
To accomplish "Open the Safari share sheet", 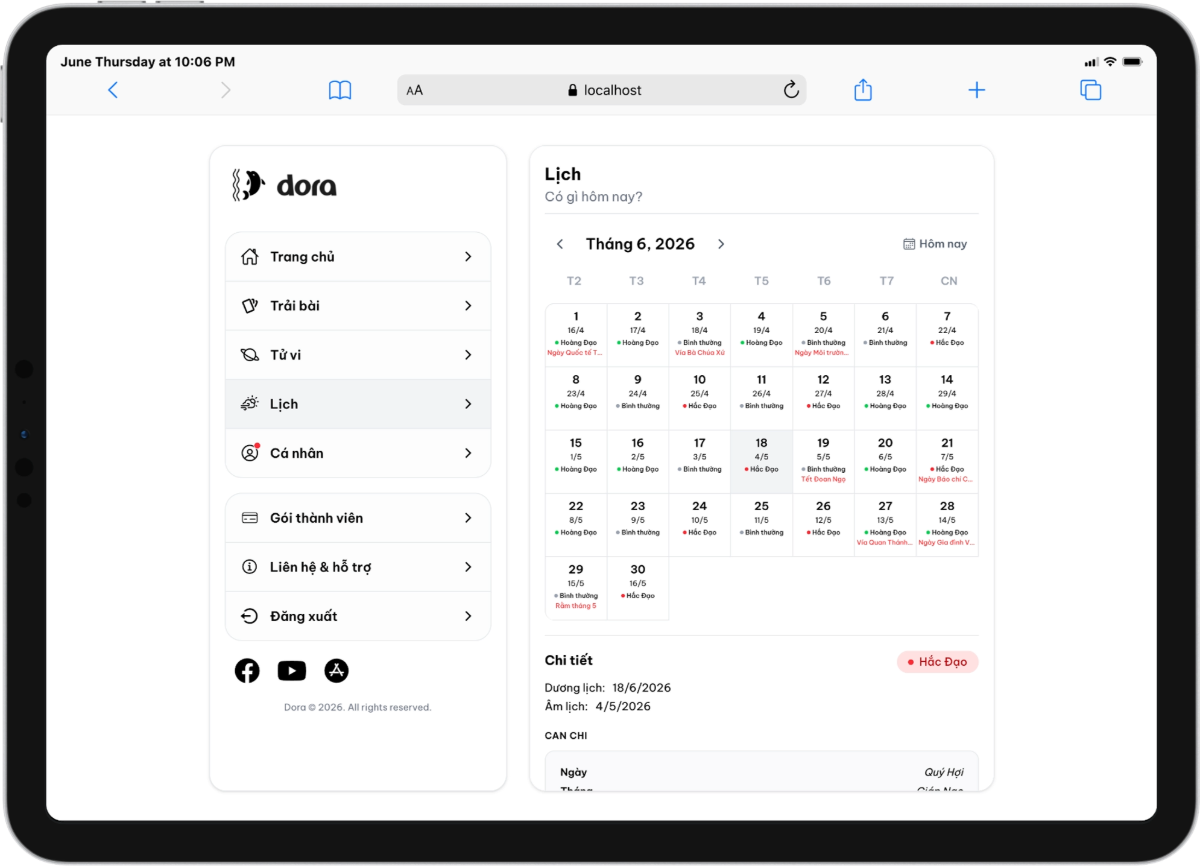I will [x=863, y=90].
